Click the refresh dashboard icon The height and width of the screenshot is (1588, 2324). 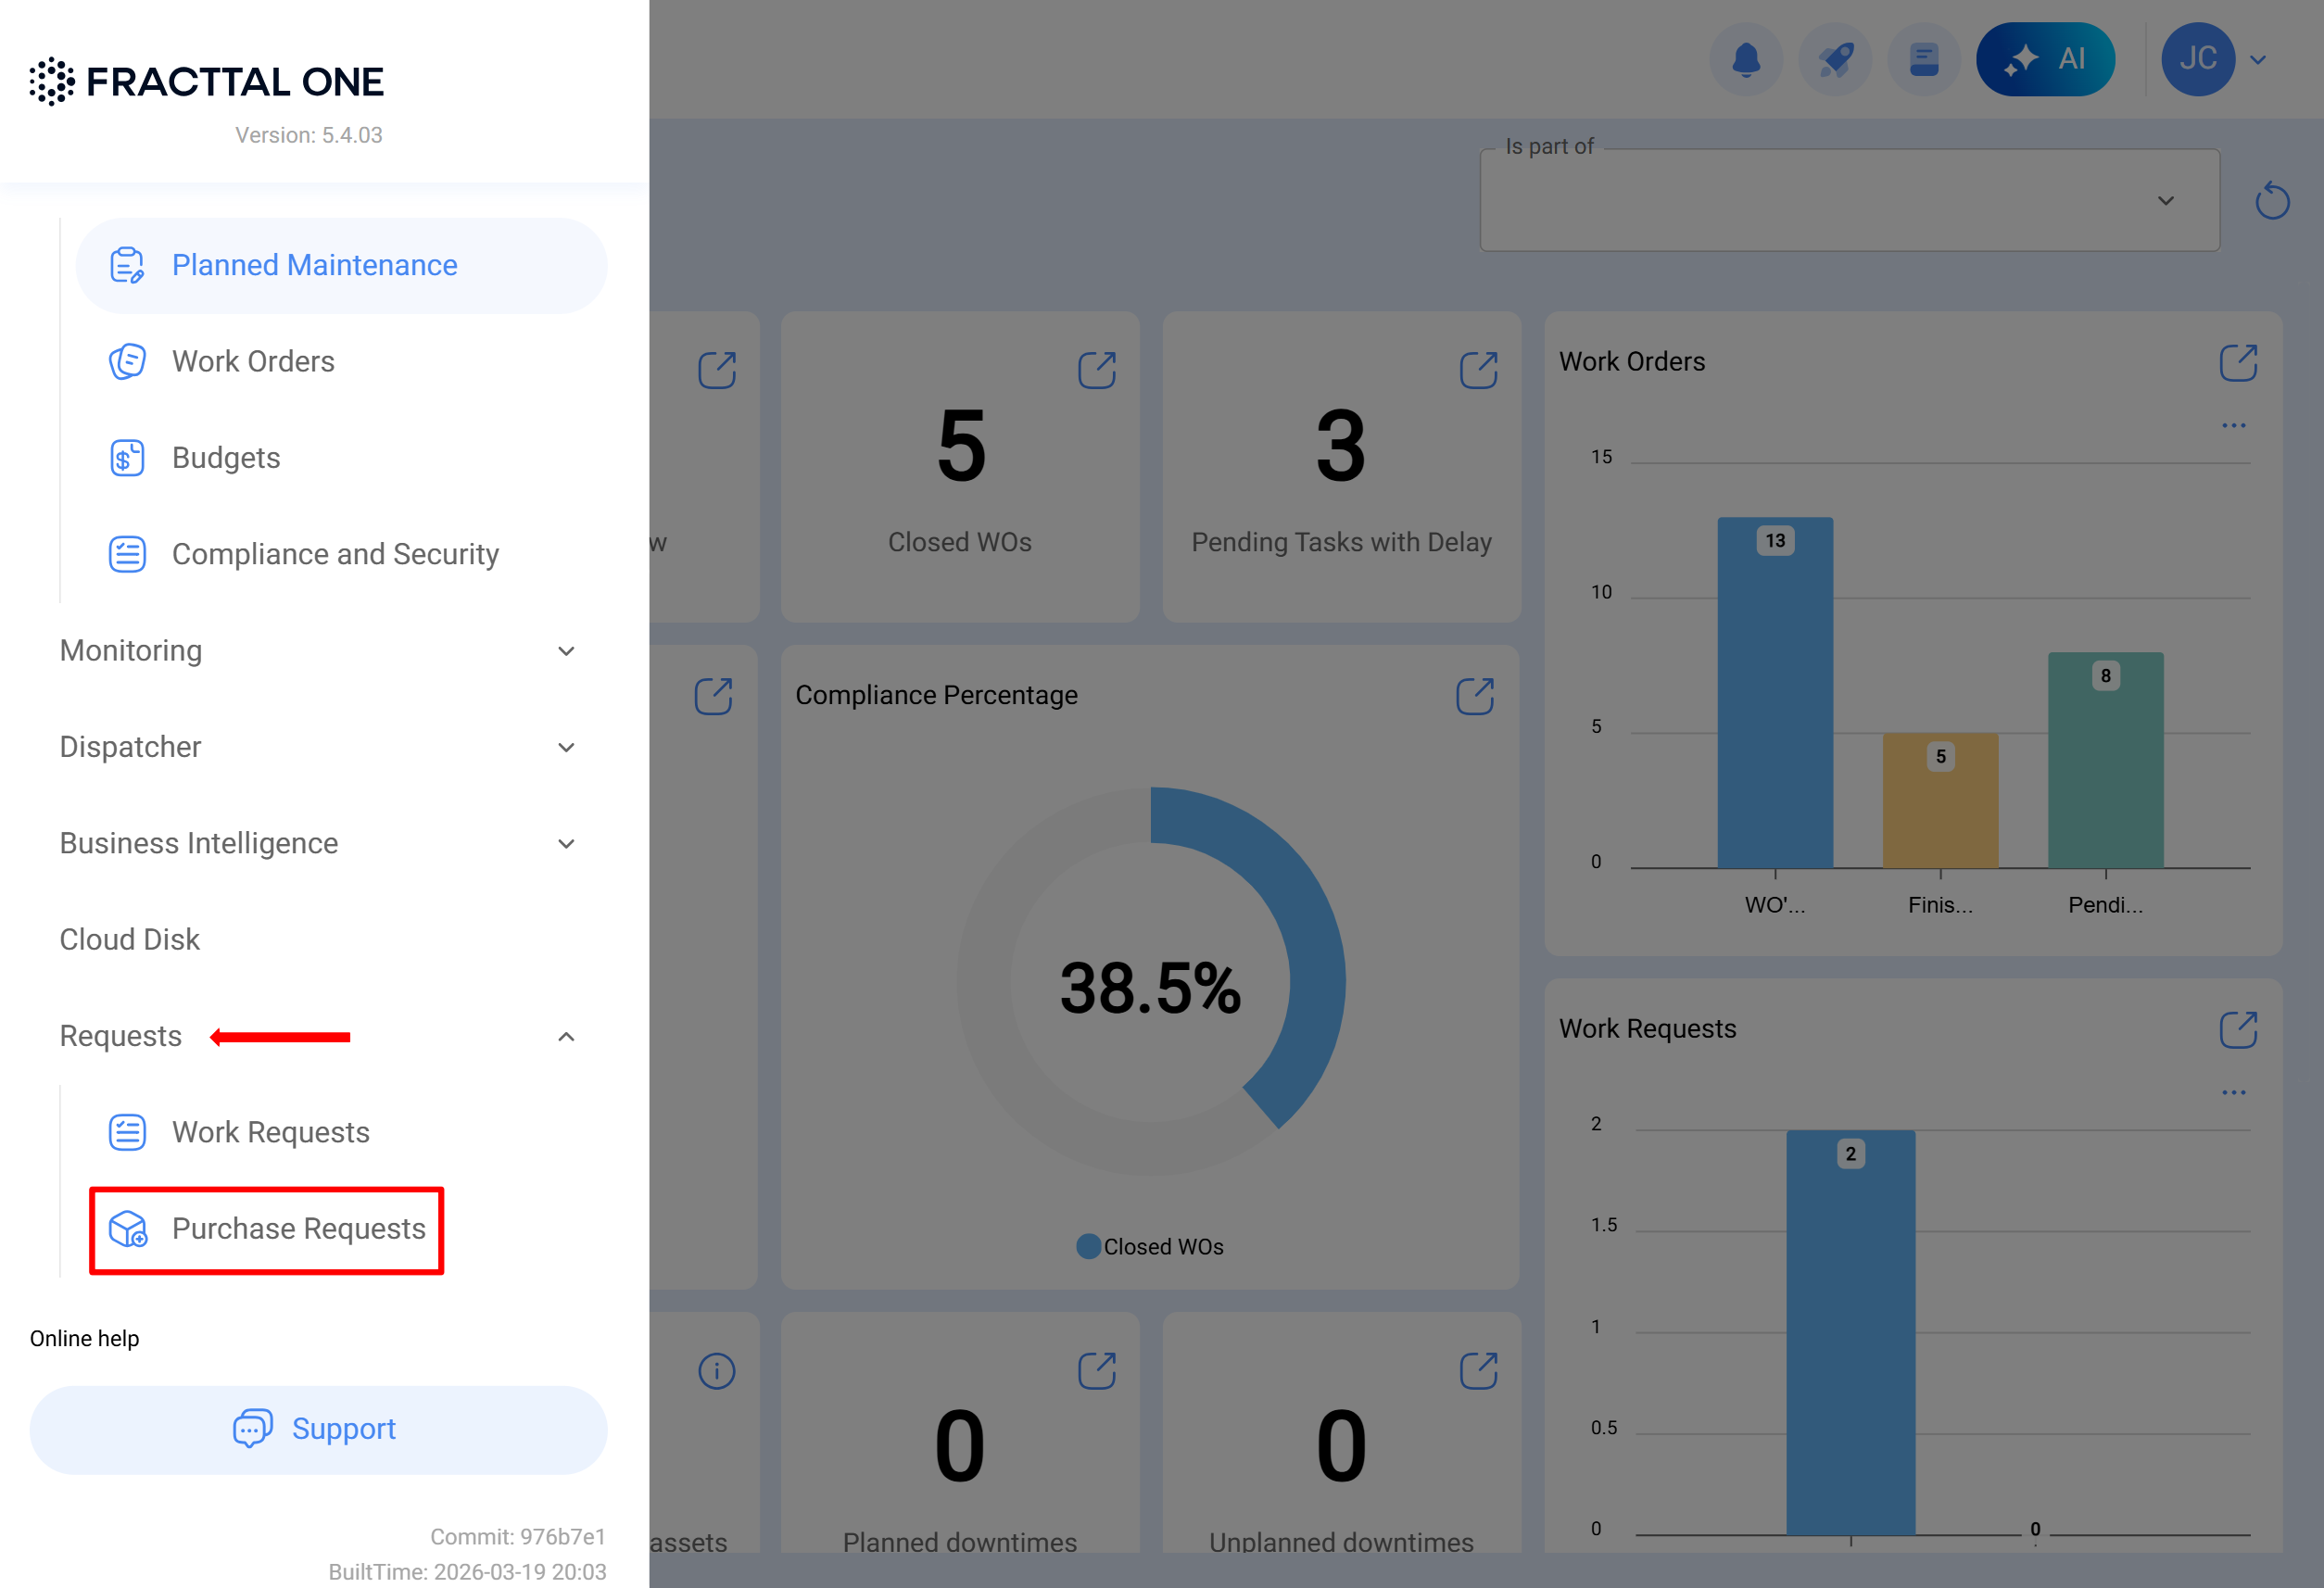(2271, 201)
